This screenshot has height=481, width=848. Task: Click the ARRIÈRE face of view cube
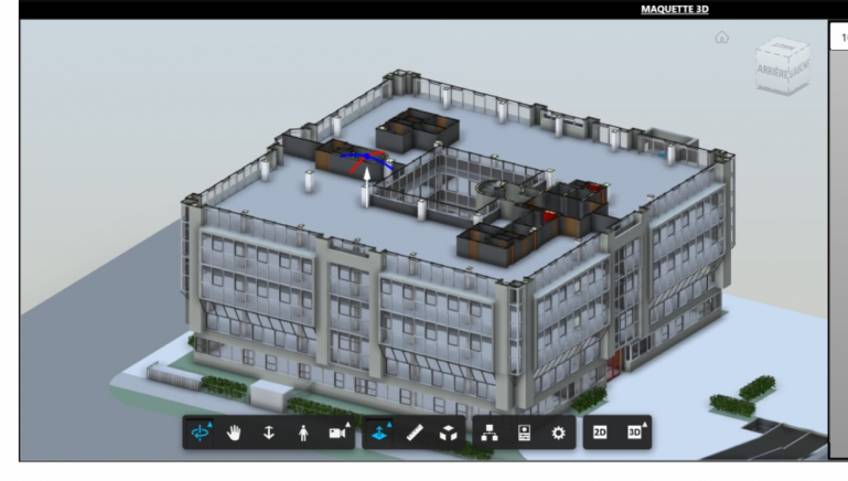click(772, 72)
